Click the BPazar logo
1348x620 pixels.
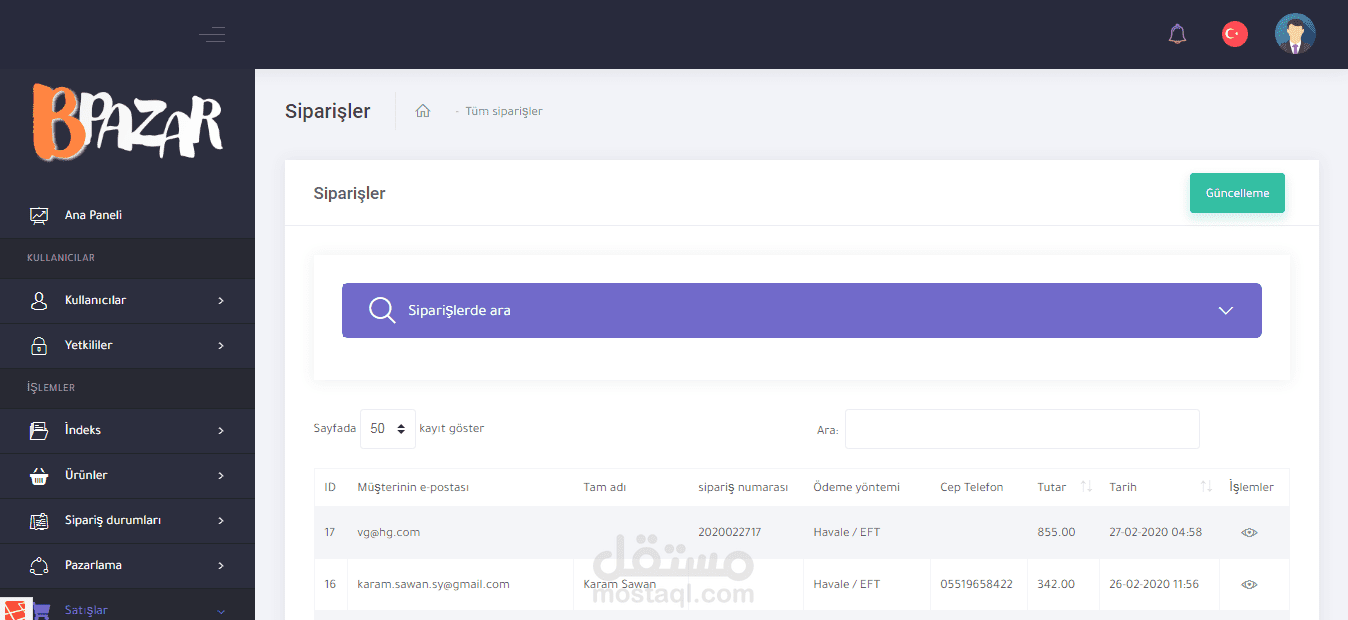[127, 122]
